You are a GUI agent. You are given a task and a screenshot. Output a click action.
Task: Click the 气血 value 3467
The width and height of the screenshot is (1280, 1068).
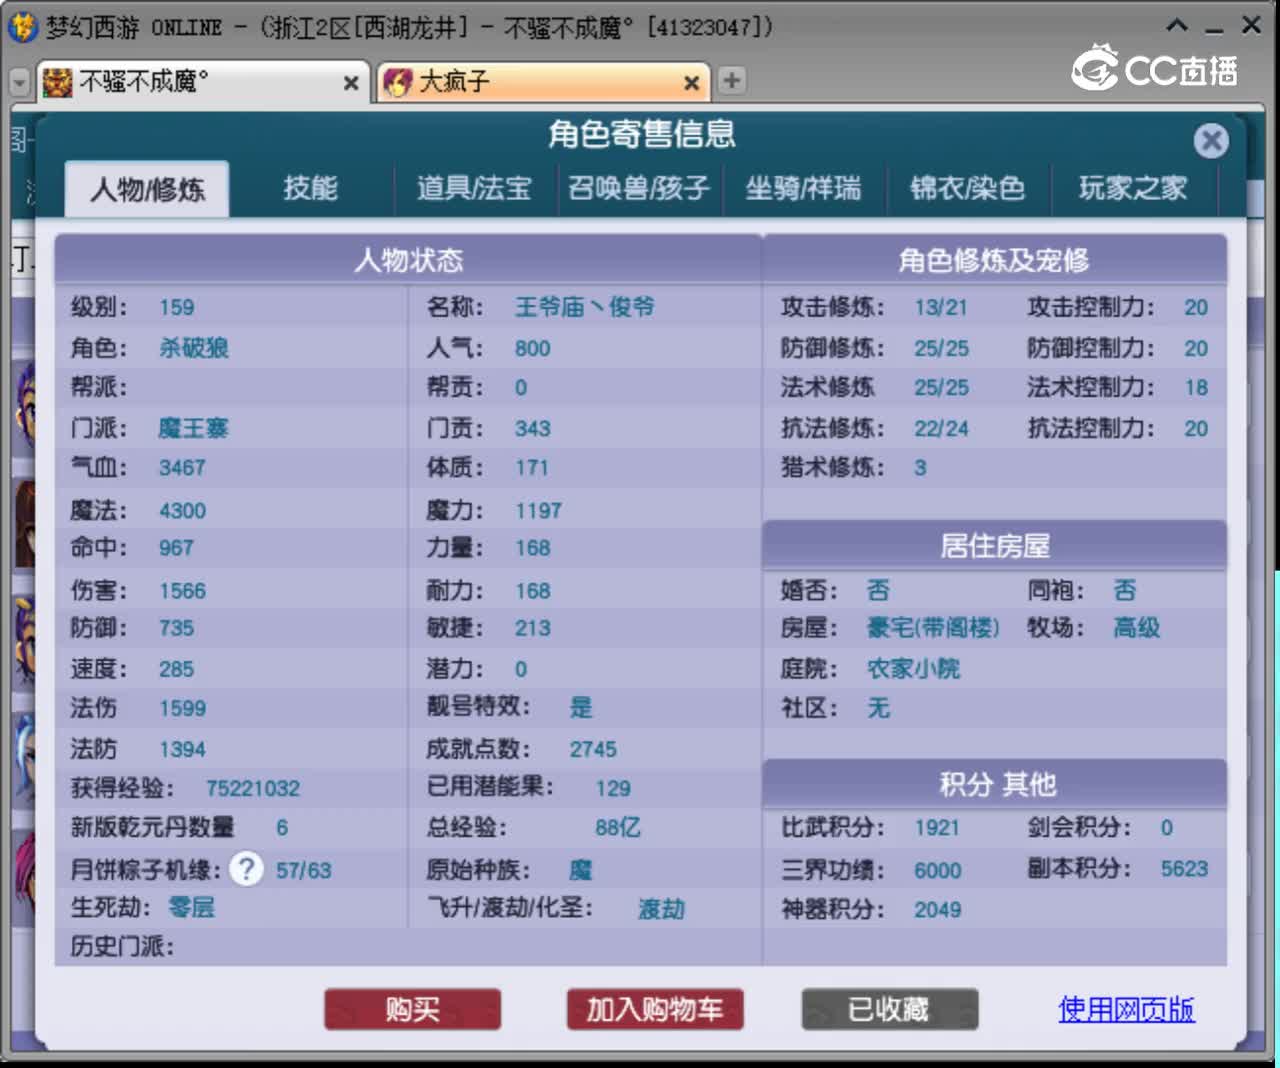coord(182,467)
